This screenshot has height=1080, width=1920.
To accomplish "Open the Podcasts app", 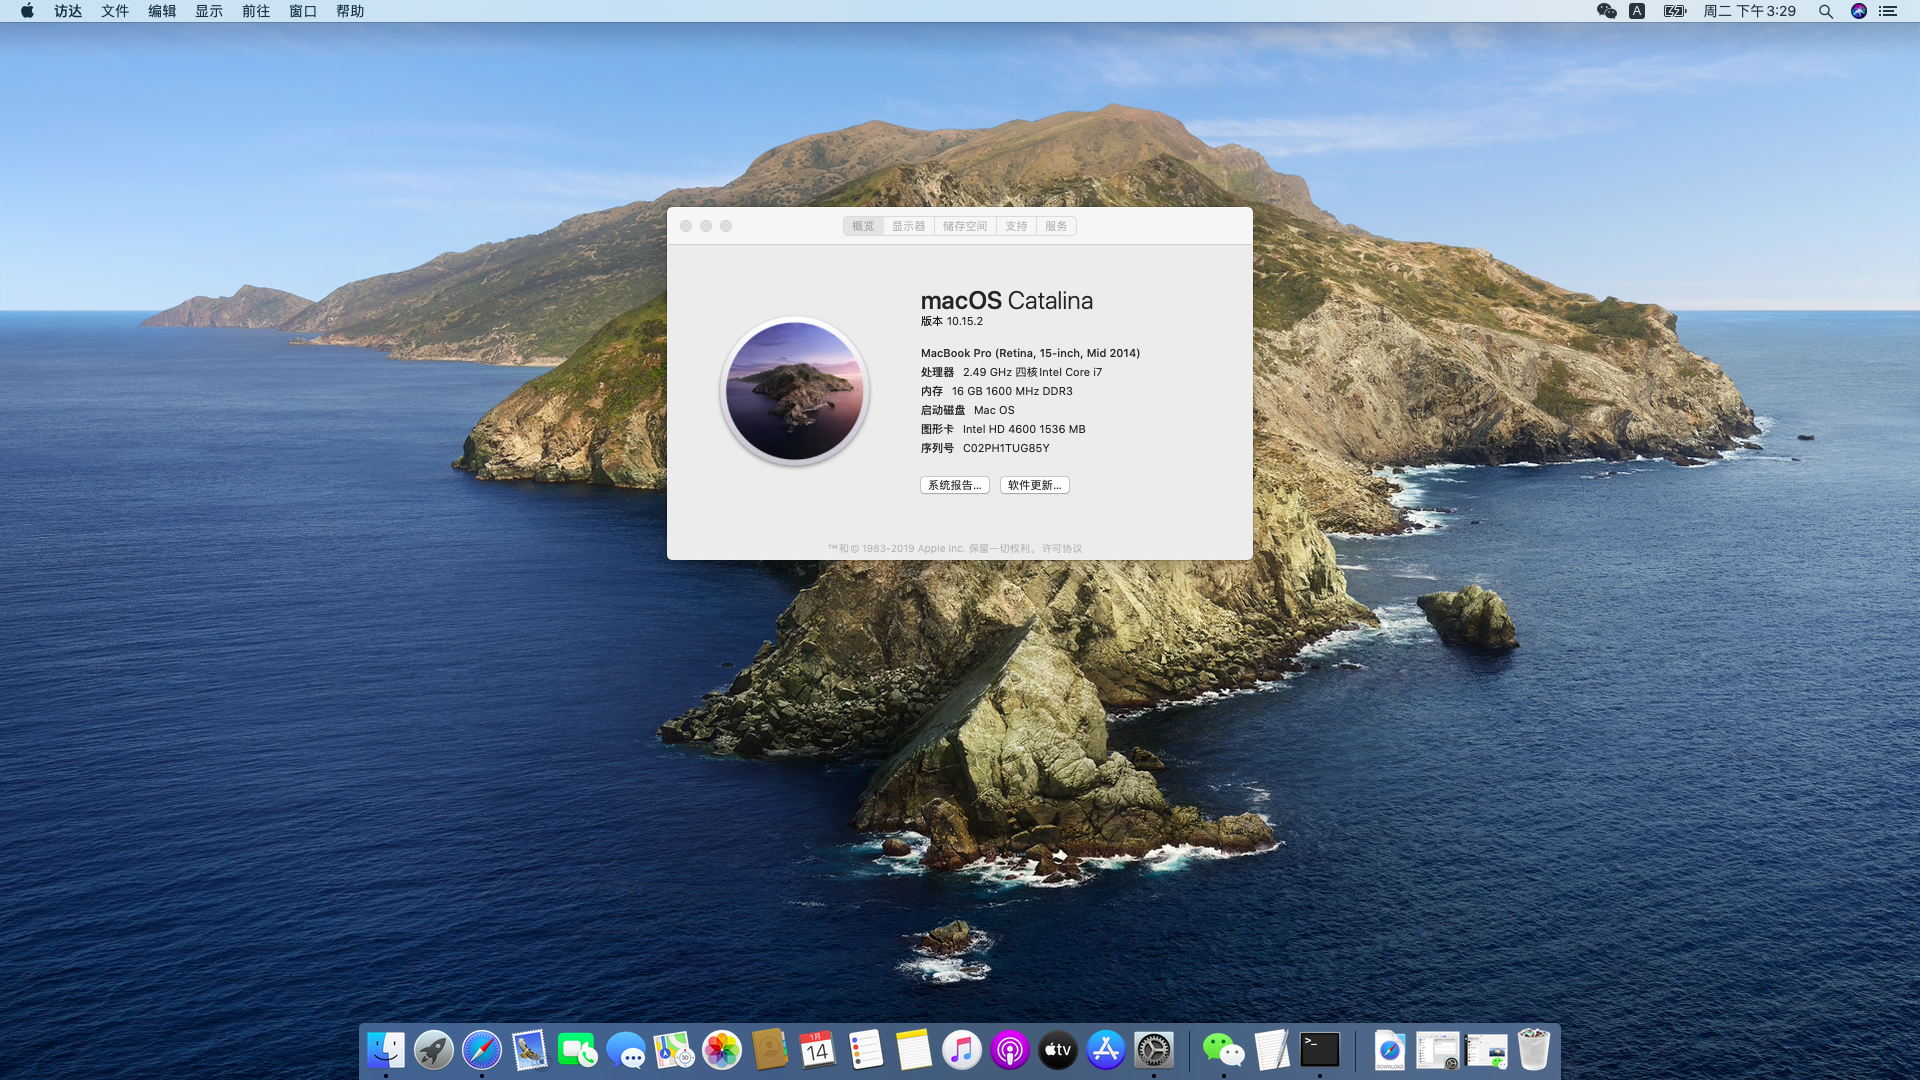I will click(x=1009, y=1050).
